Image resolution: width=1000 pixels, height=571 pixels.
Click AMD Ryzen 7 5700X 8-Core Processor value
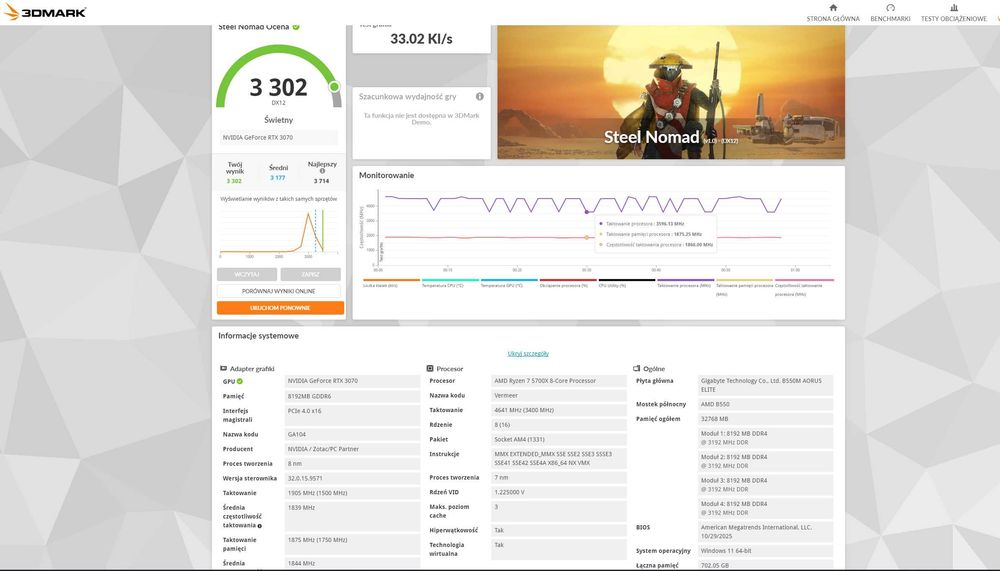click(x=559, y=381)
